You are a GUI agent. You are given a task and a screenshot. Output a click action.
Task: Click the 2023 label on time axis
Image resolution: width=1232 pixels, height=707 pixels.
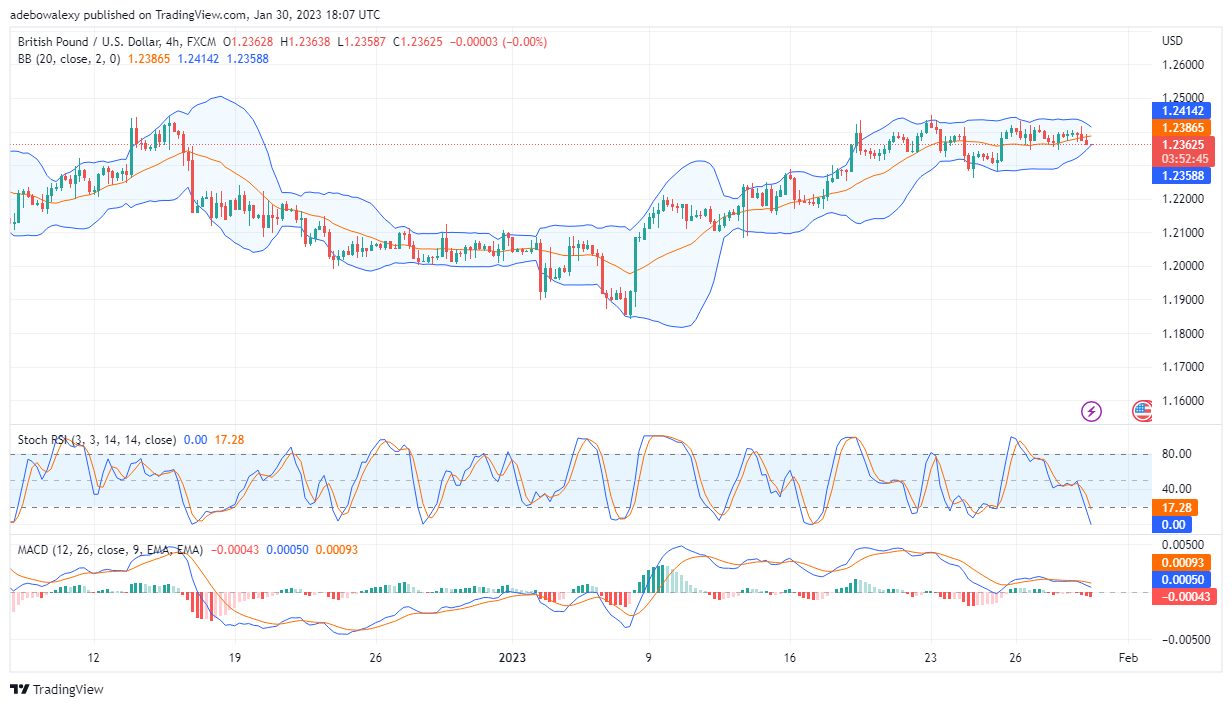click(511, 658)
